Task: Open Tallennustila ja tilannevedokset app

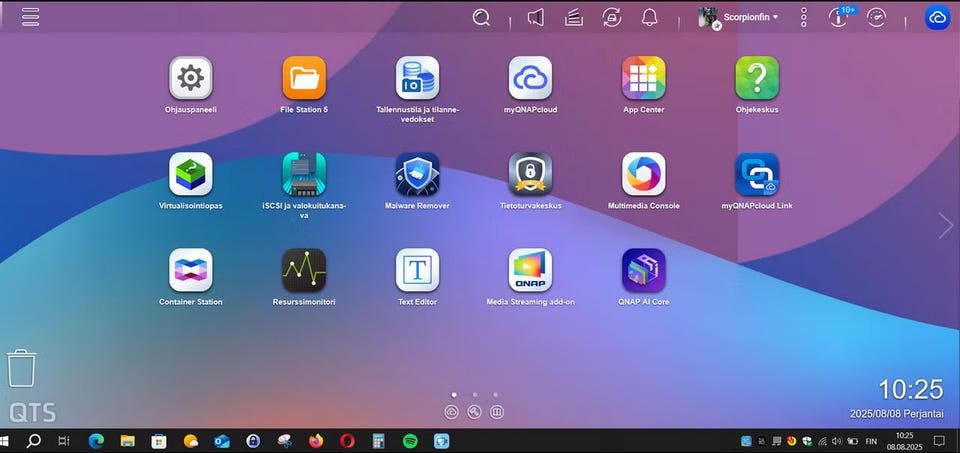Action: pos(418,78)
